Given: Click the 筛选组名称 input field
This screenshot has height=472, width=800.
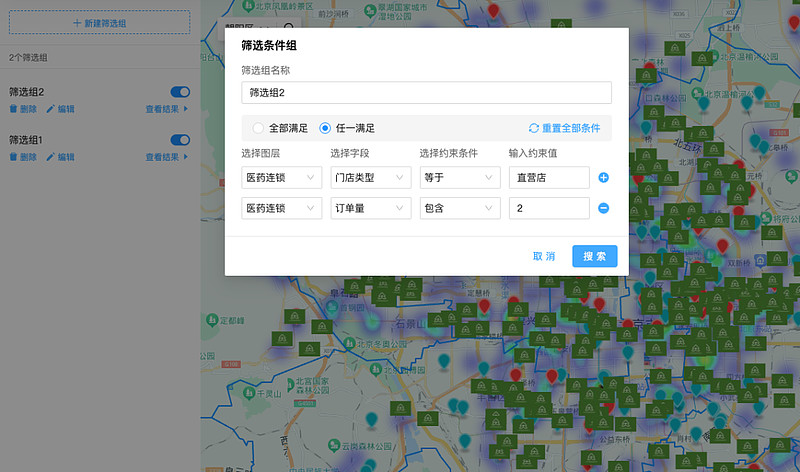Looking at the screenshot, I should point(427,92).
